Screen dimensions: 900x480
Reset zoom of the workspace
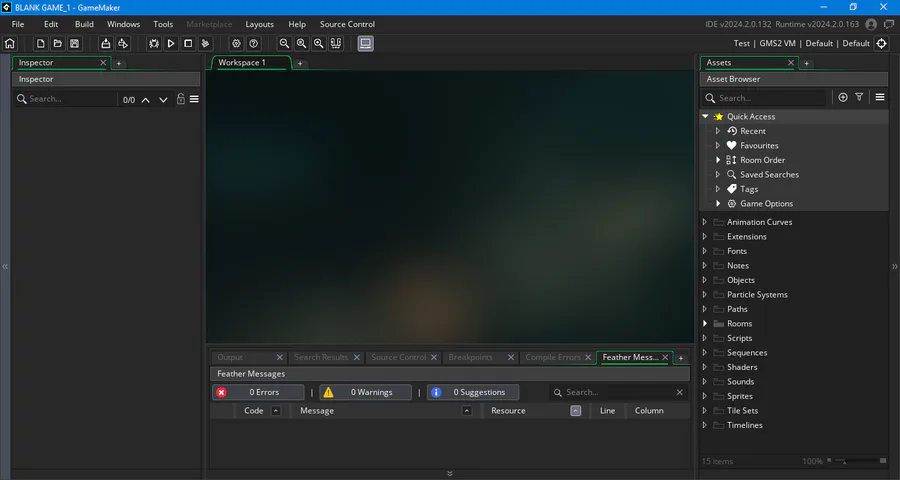(301, 44)
